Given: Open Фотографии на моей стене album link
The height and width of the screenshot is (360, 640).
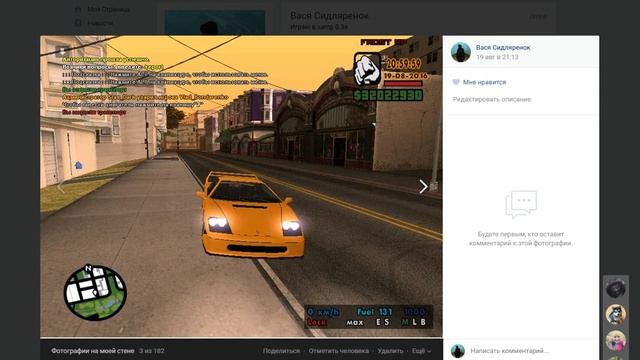Looking at the screenshot, I should [x=93, y=351].
